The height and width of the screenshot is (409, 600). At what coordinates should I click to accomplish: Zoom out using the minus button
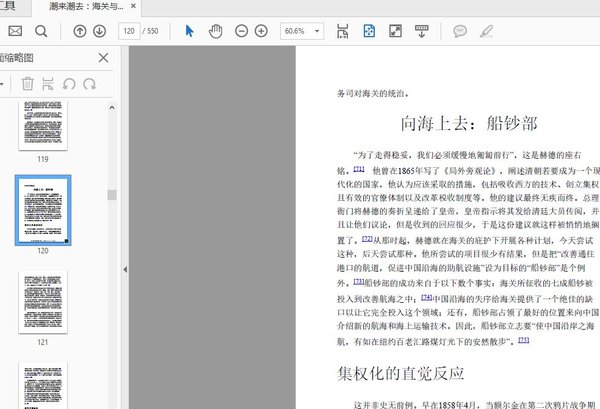coord(243,31)
